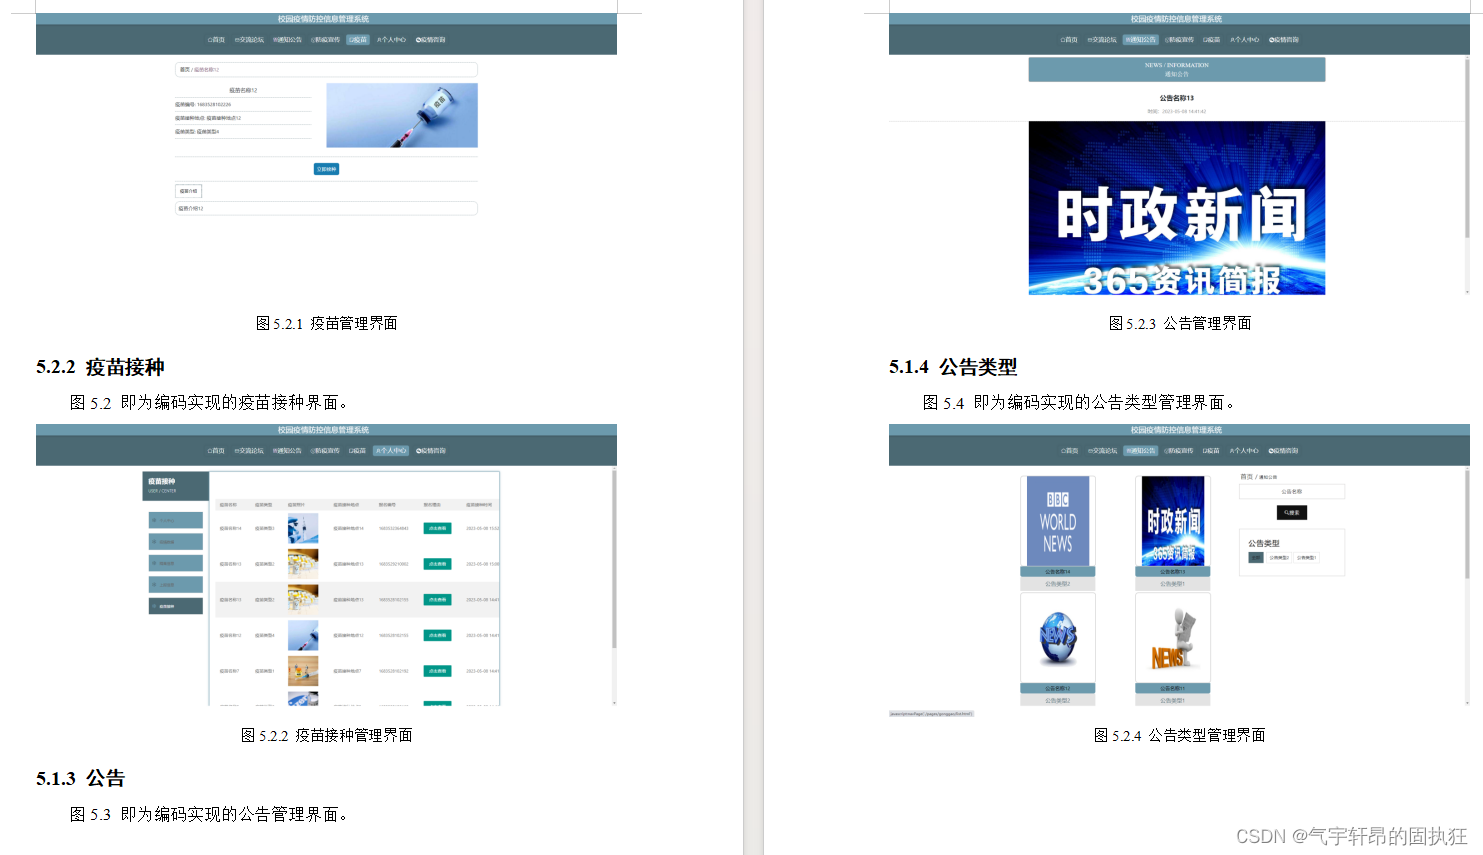Open 首页 nav item in figure 5.2.1 screenshot
This screenshot has height=855, width=1483.
216,40
